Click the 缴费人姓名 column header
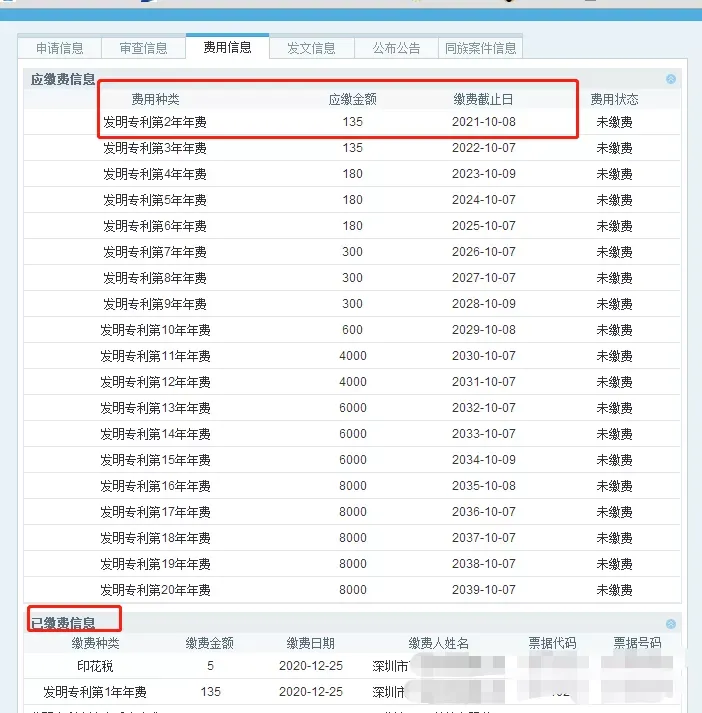The image size is (702, 713). [438, 643]
